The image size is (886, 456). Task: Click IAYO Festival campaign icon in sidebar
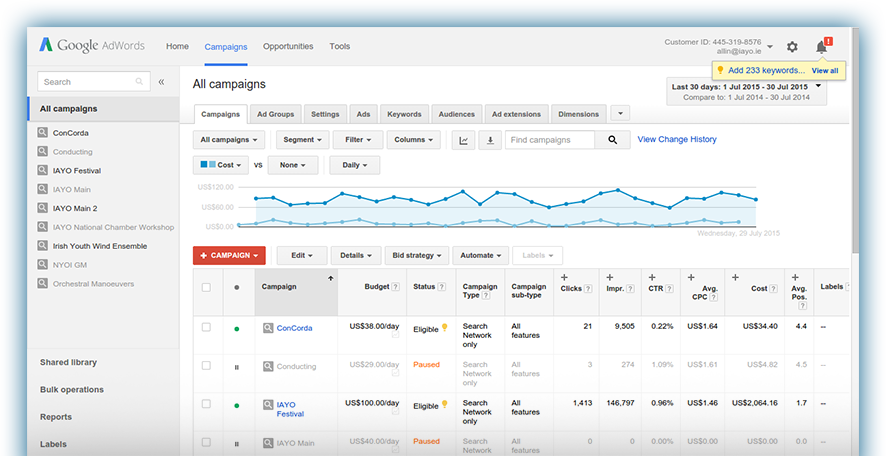click(x=42, y=170)
